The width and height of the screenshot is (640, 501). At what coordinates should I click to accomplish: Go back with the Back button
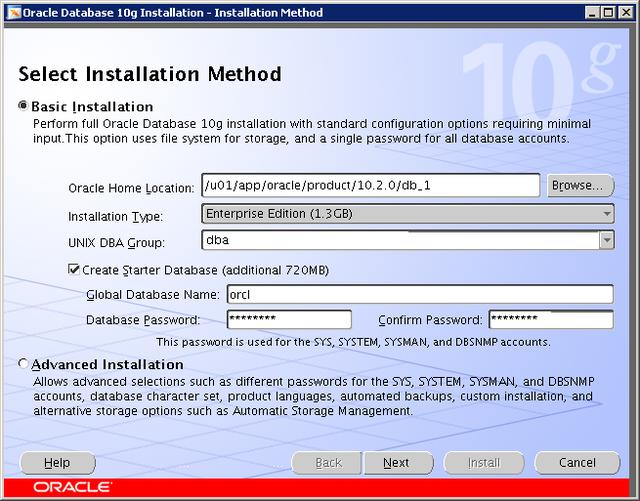[327, 463]
